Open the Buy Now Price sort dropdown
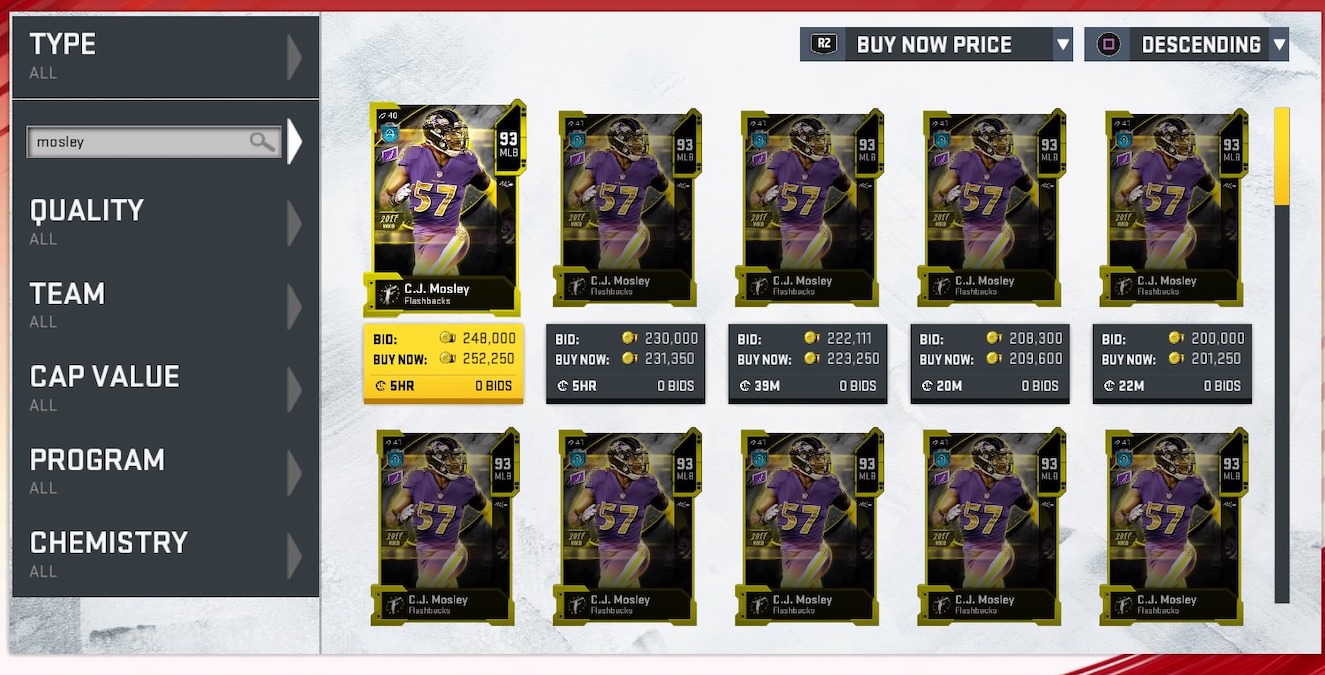This screenshot has height=675, width=1325. [x=936, y=44]
